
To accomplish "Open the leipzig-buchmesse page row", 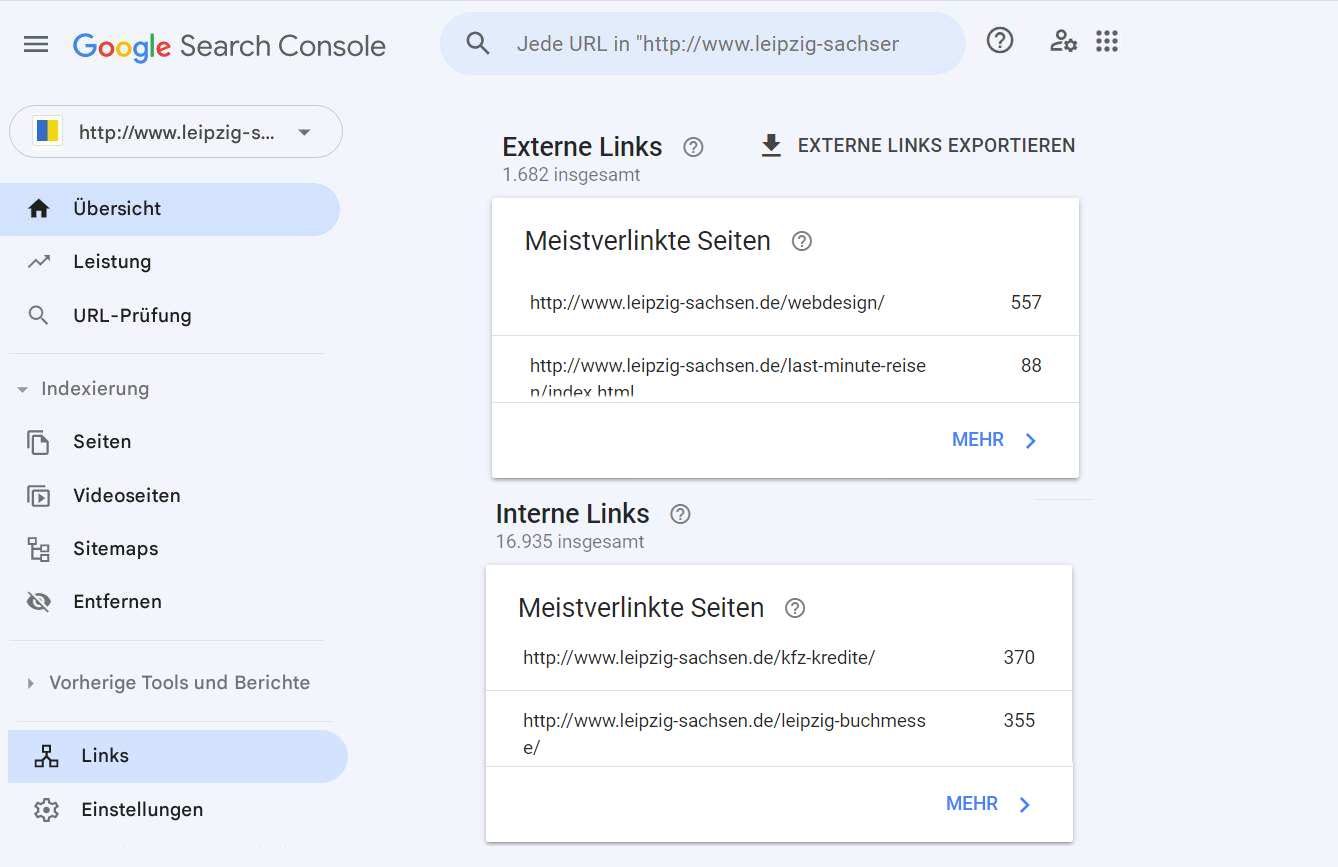I will (779, 729).
